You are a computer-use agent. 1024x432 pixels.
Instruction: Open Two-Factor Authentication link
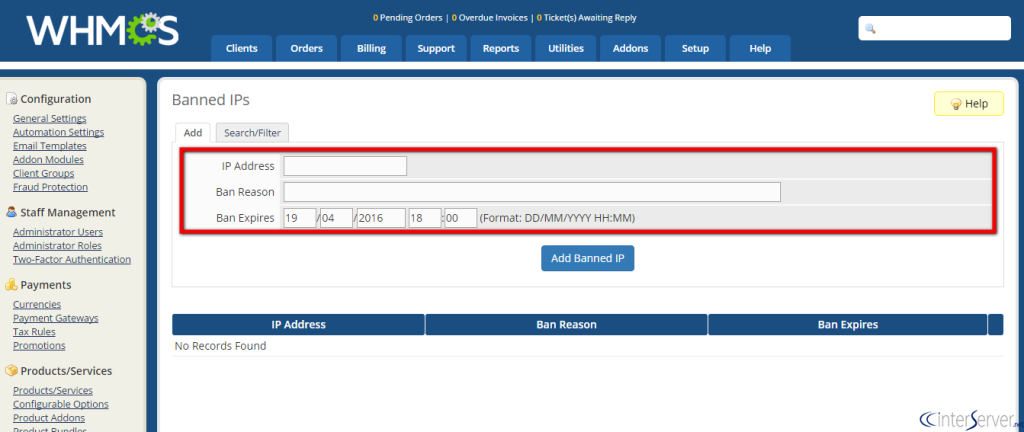72,260
